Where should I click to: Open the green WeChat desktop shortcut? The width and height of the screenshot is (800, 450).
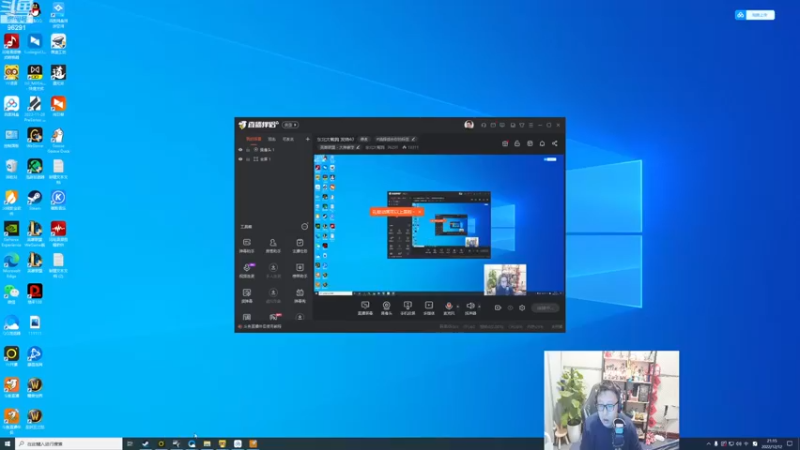11,294
